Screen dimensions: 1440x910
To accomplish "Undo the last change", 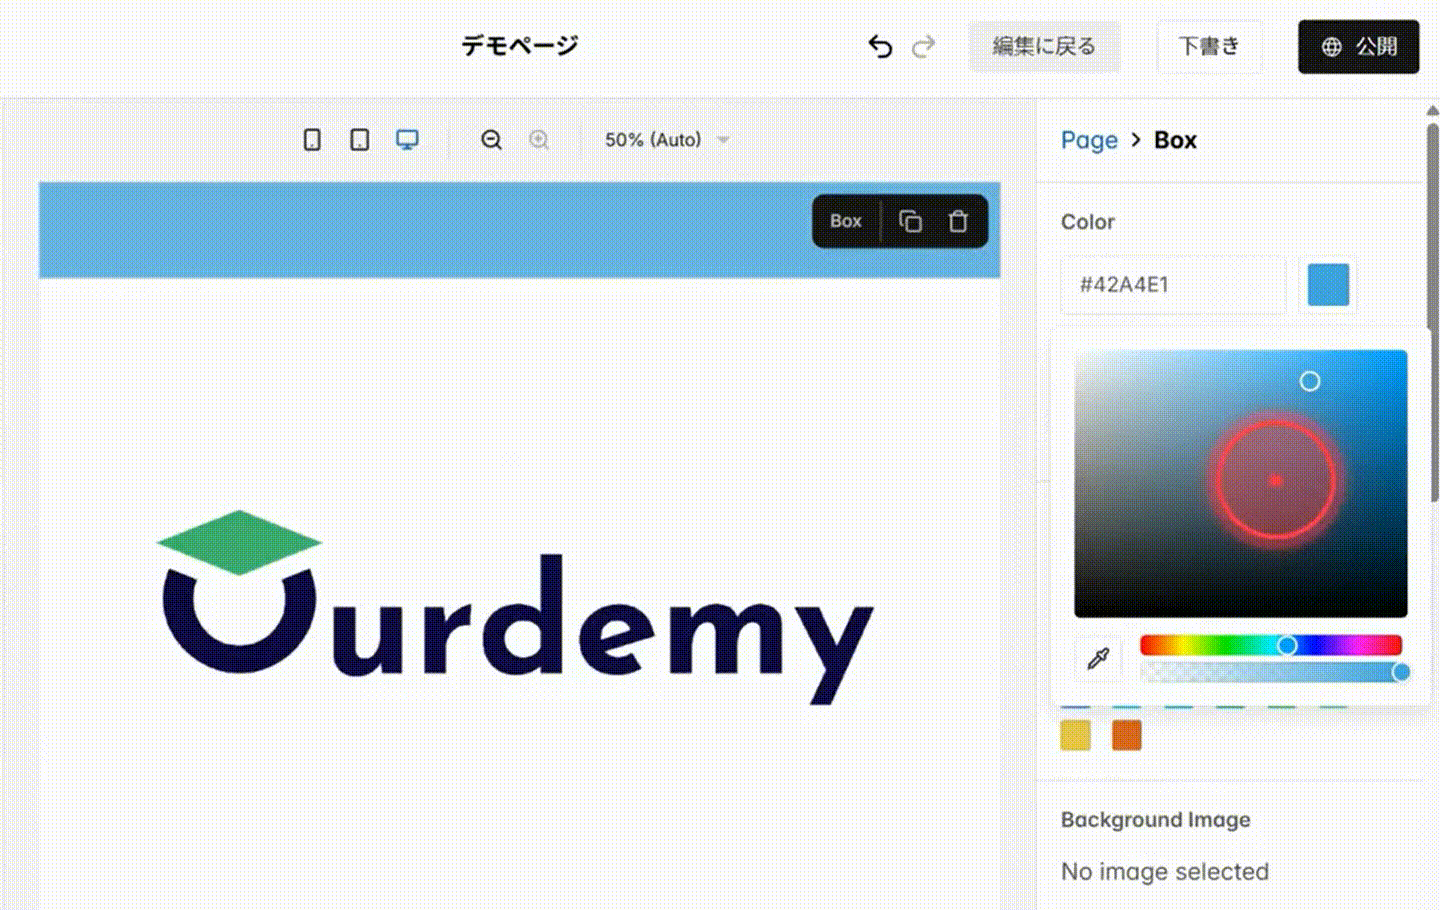I will click(x=879, y=46).
